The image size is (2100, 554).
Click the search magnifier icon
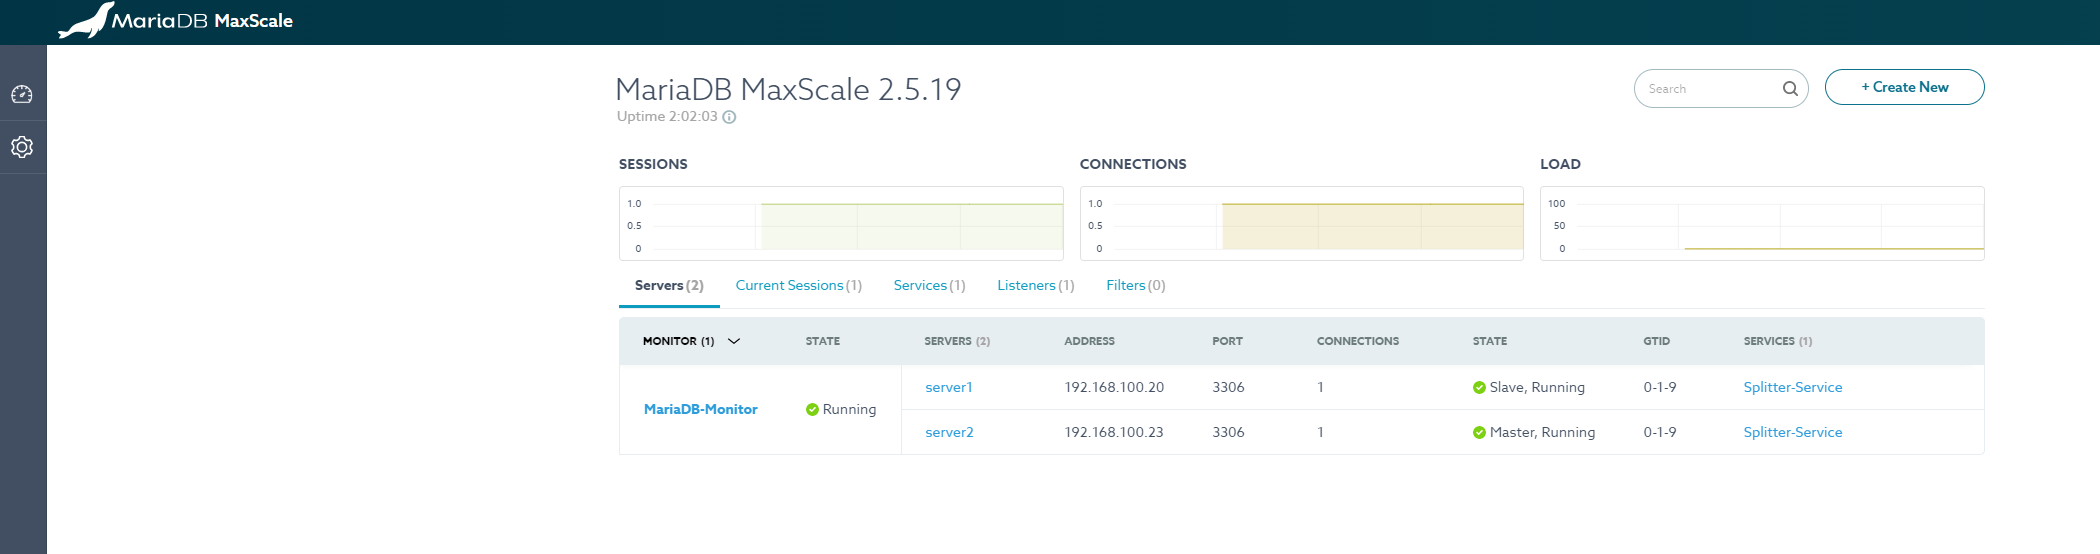(1790, 89)
